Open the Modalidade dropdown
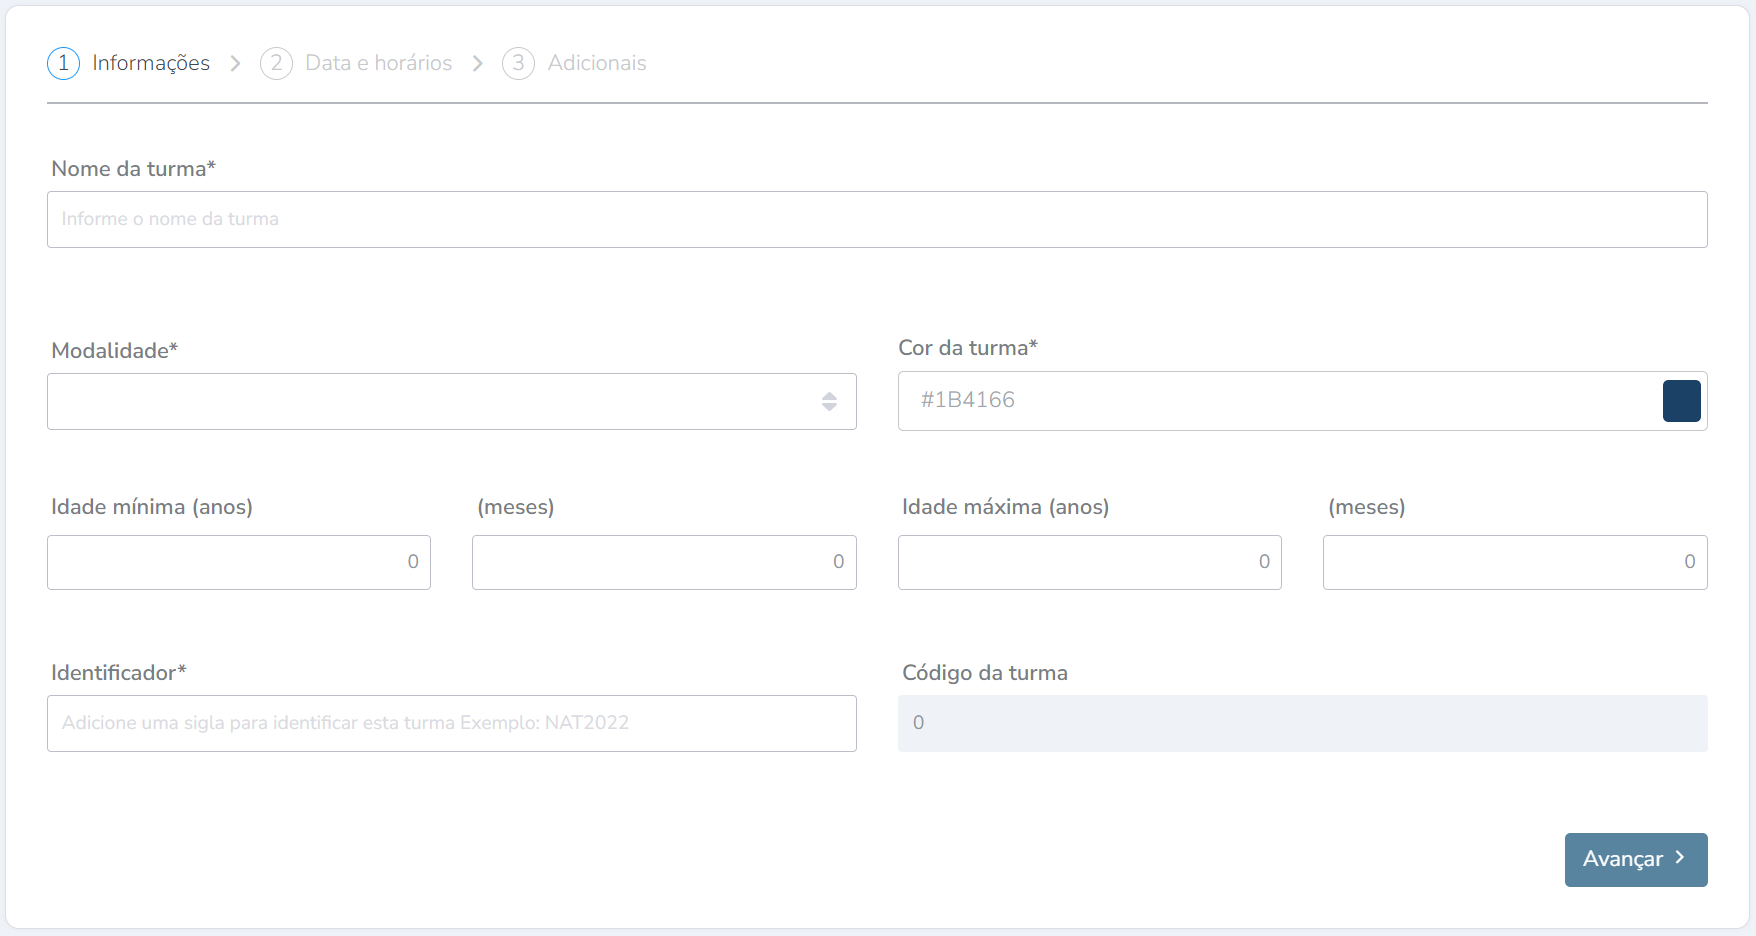The image size is (1756, 936). click(x=430, y=402)
